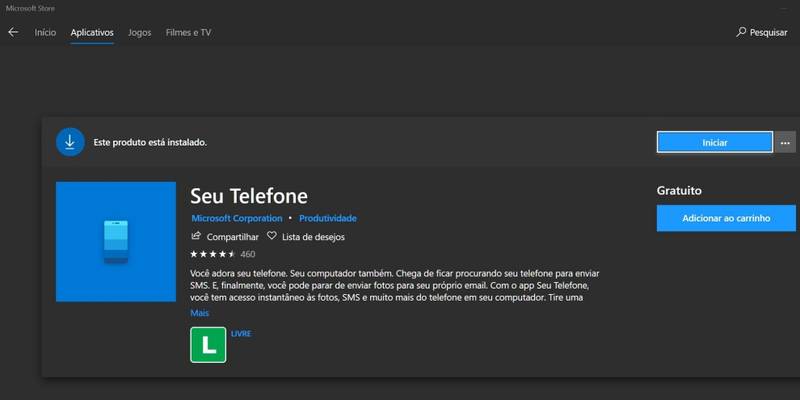Expand the description with Mais link
Screen dimensions: 800x400
coord(199,313)
